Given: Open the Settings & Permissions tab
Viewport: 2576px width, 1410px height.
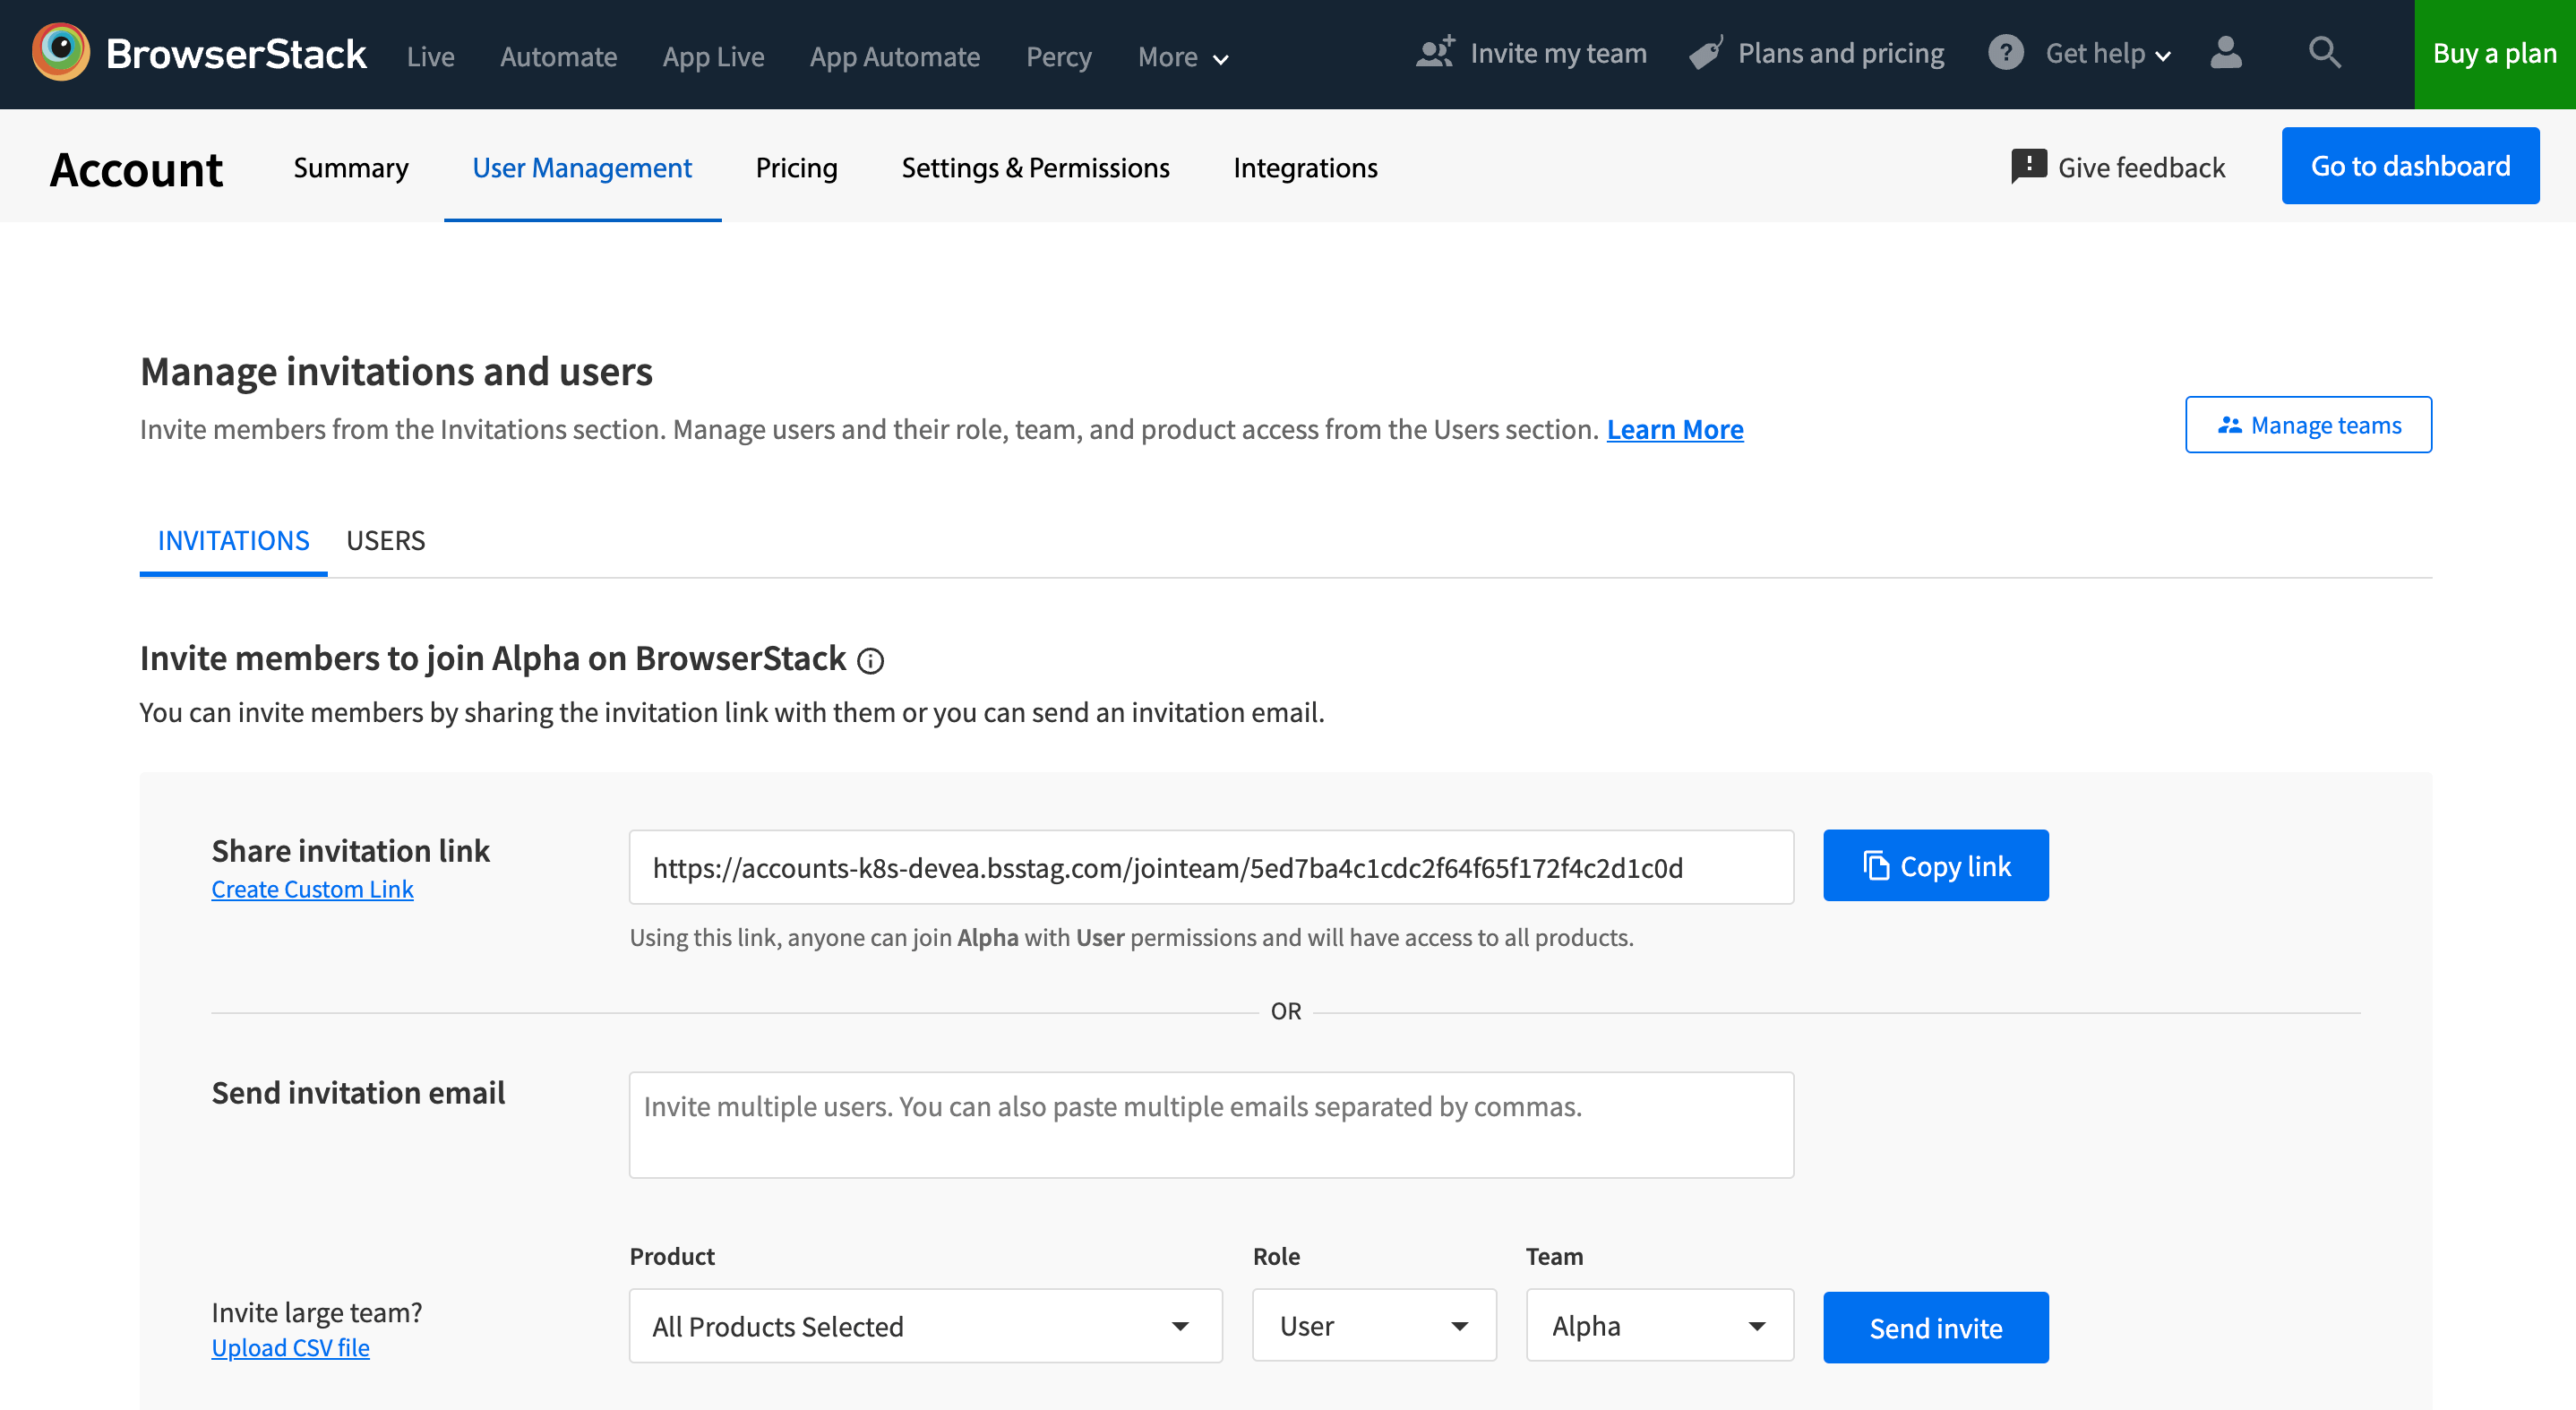Looking at the screenshot, I should (x=1035, y=167).
